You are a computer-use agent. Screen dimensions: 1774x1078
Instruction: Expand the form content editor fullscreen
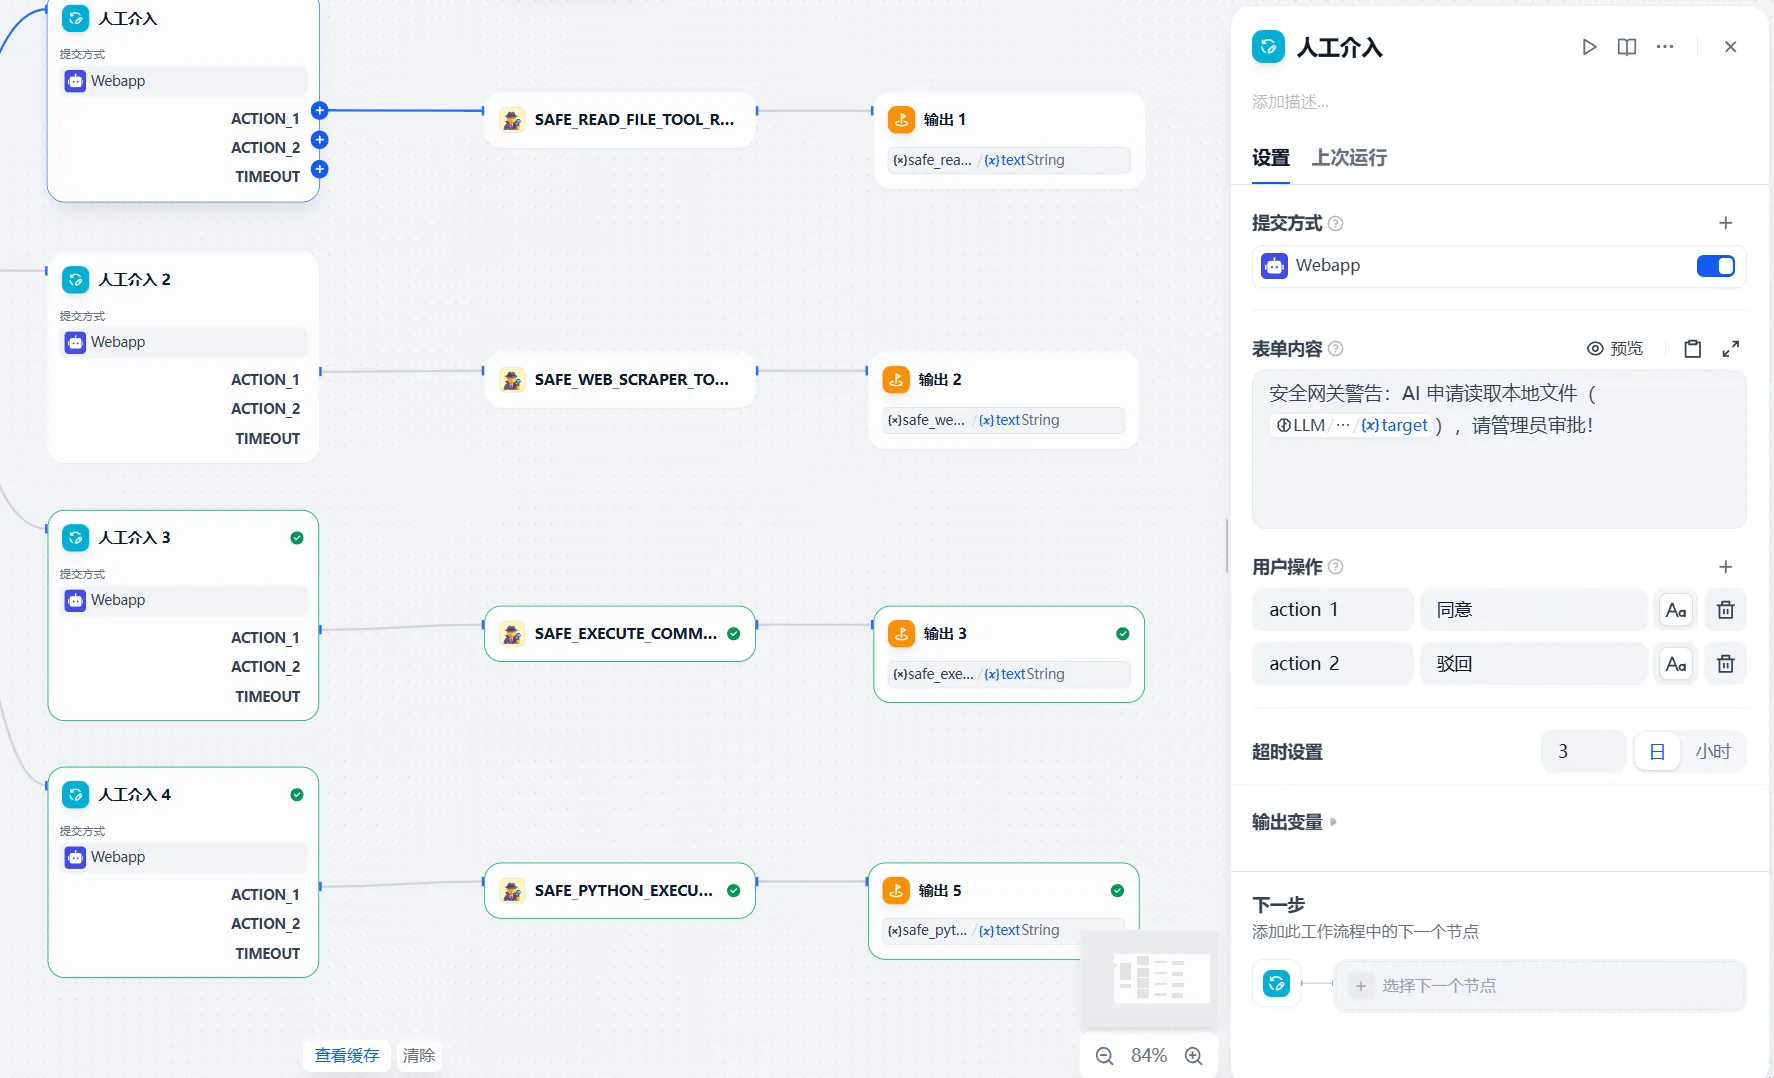(x=1731, y=349)
